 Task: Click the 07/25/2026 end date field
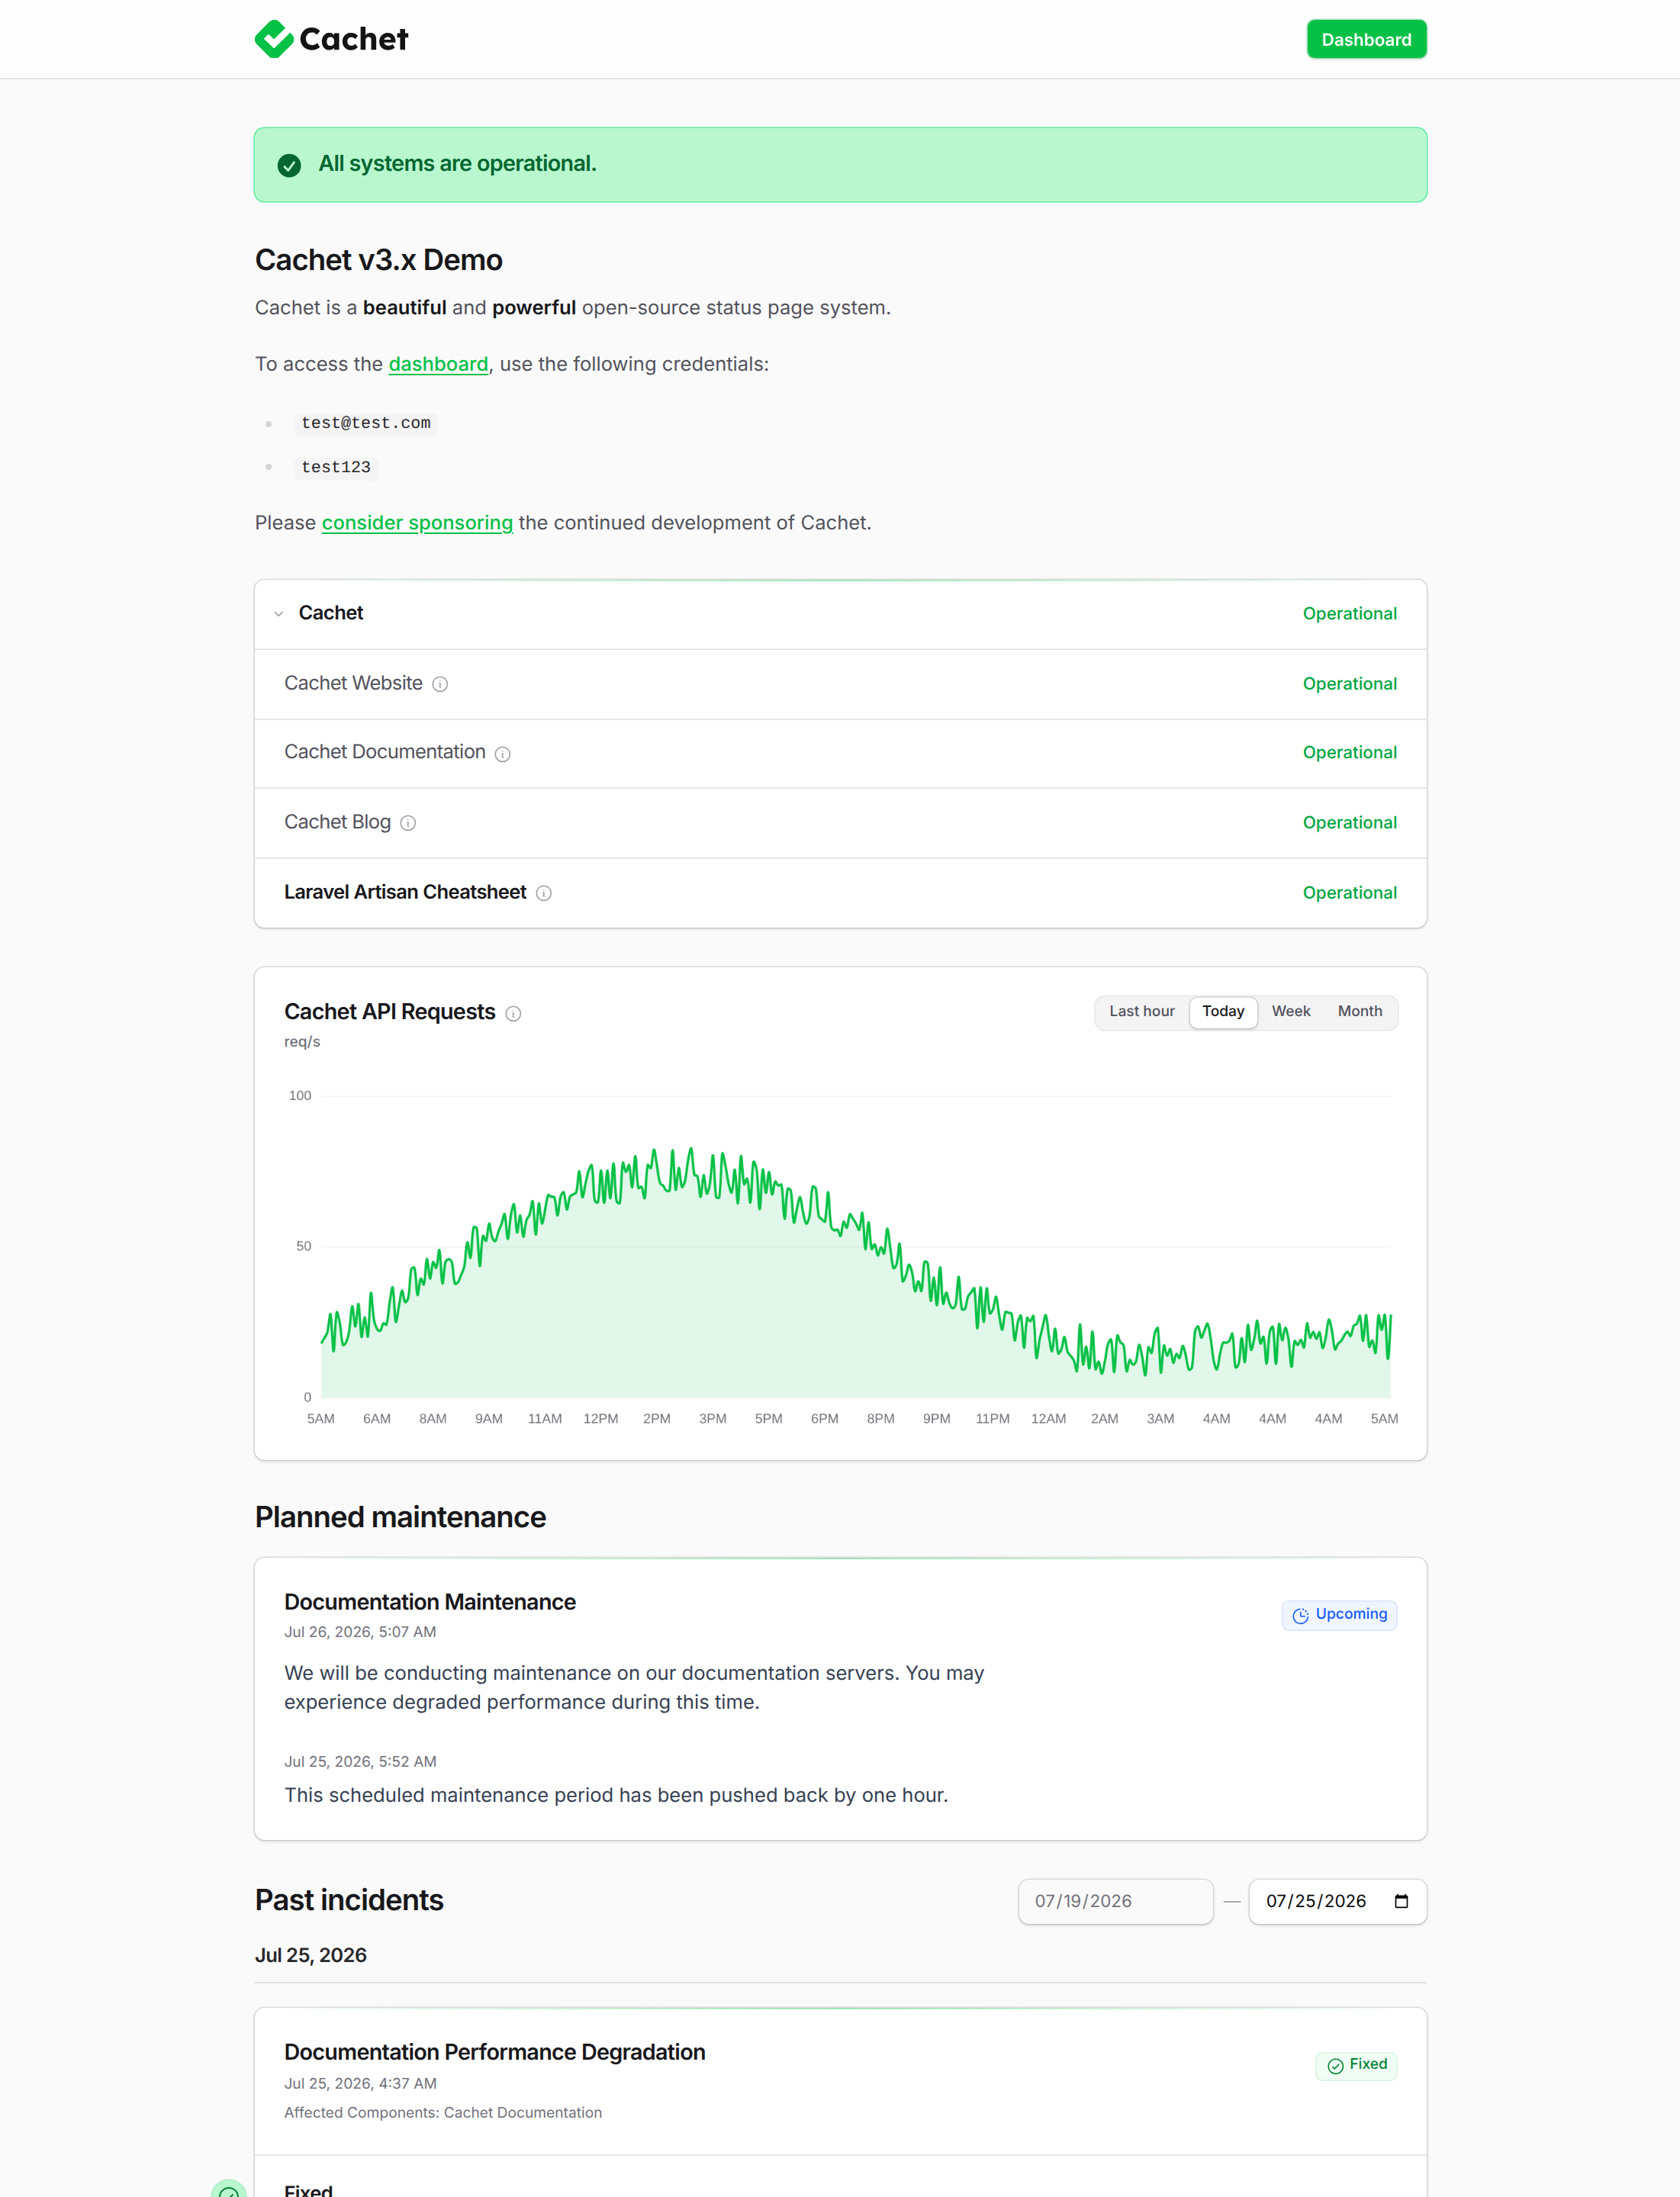[x=1337, y=1901]
